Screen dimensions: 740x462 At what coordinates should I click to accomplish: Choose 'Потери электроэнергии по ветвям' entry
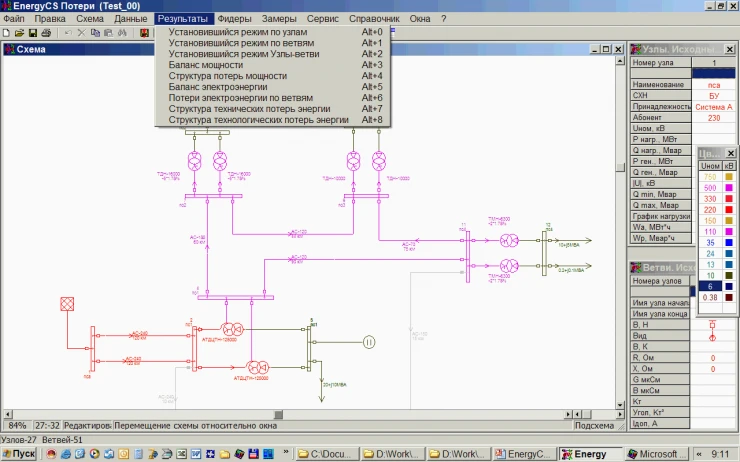(247, 98)
